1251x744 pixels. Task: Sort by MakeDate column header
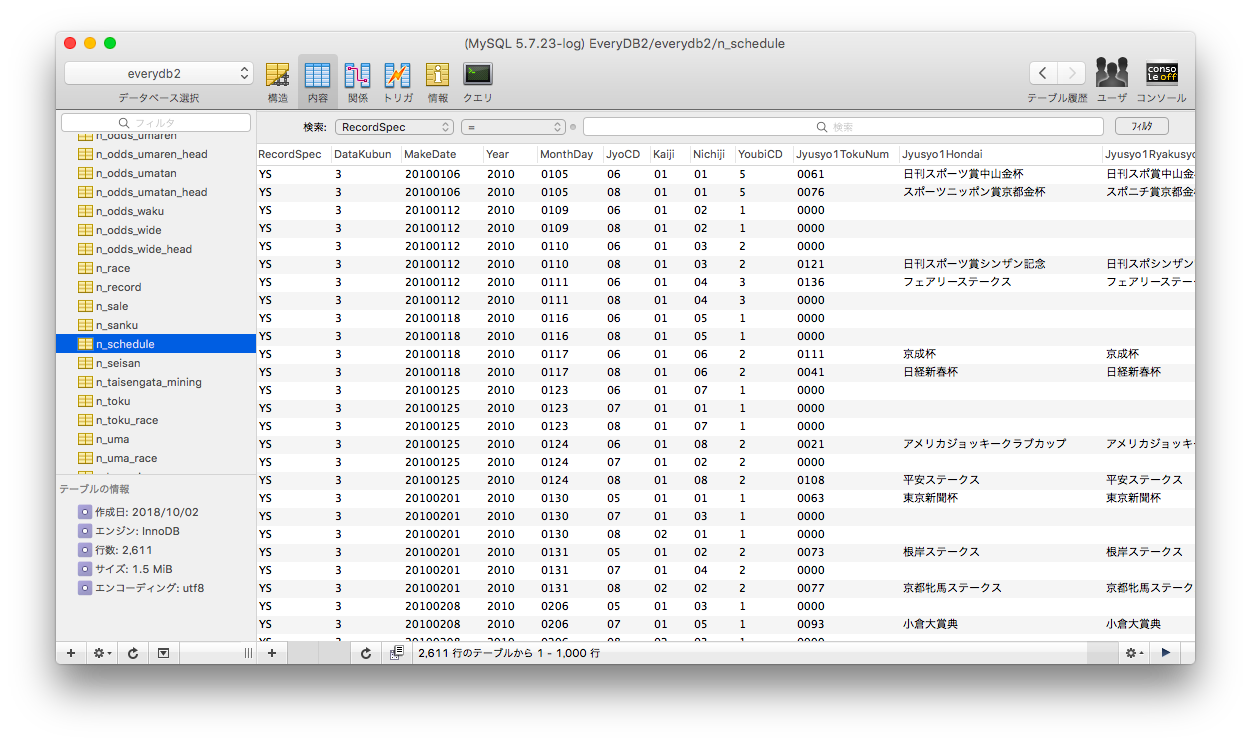[441, 154]
